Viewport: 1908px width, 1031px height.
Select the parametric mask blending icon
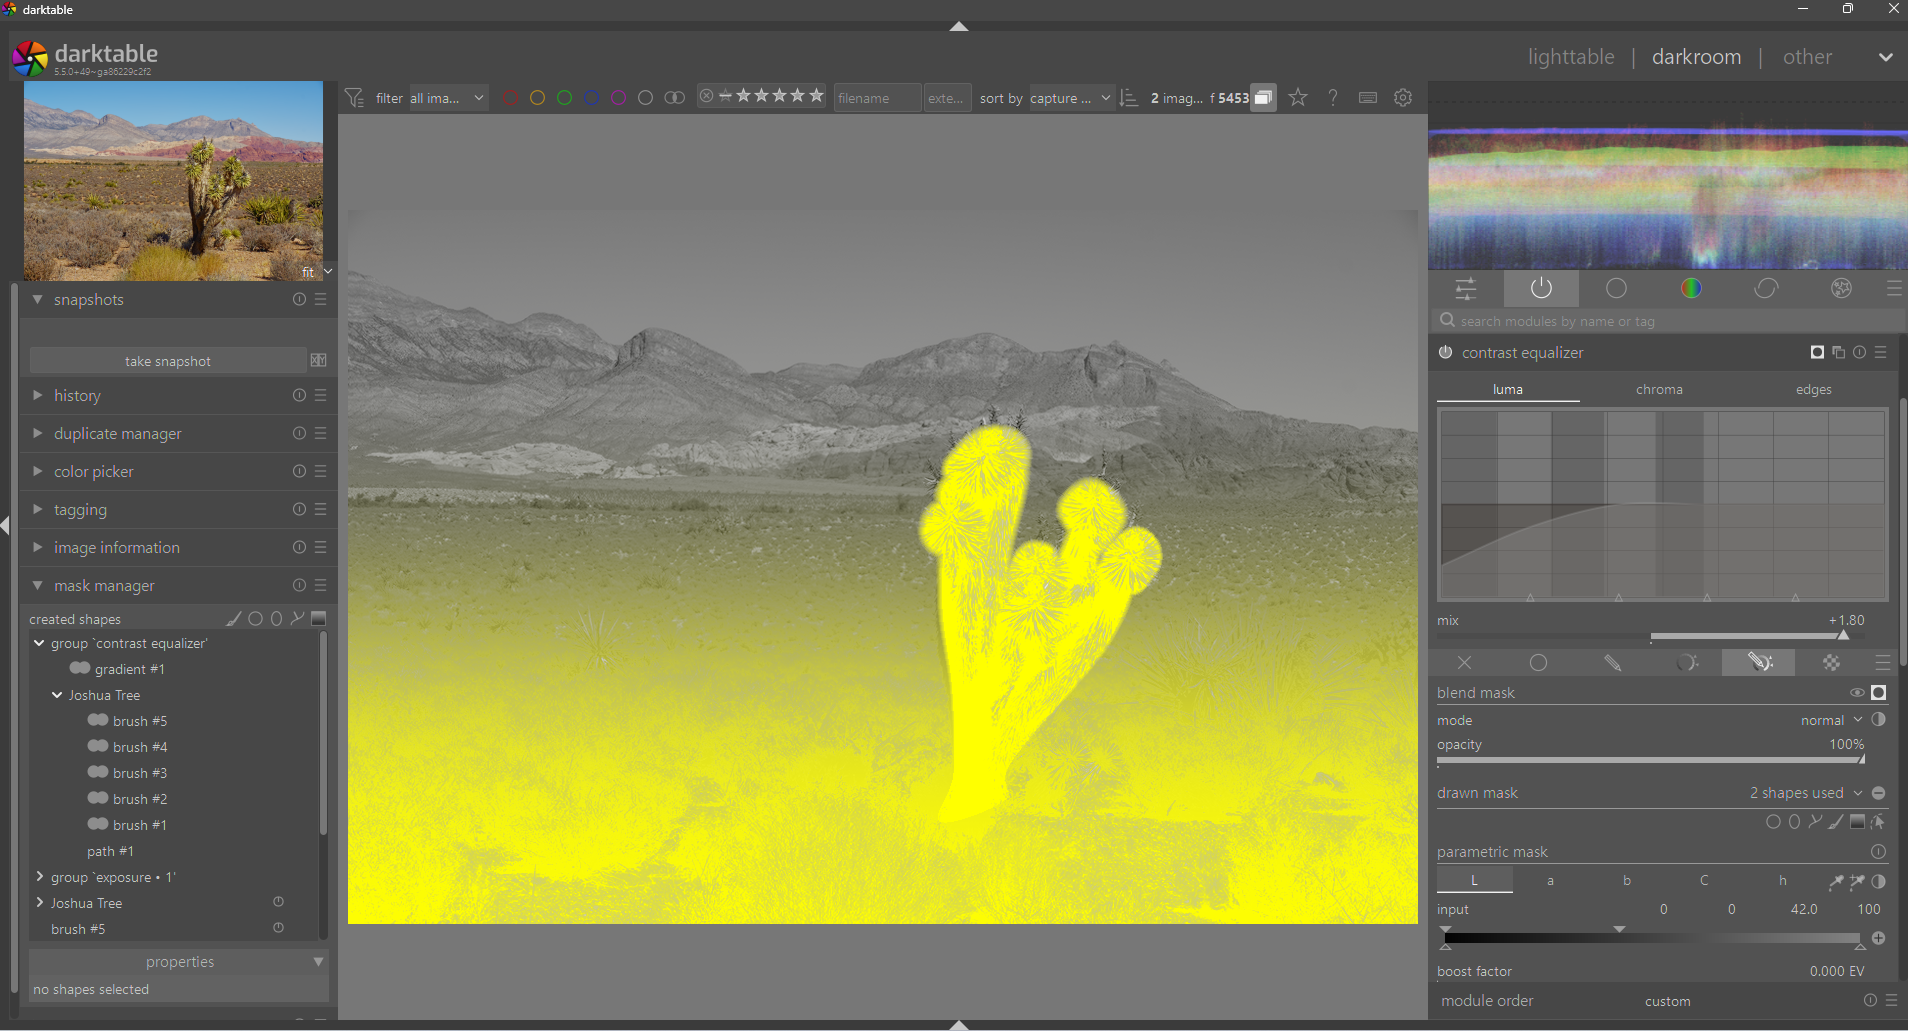[x=1686, y=663]
